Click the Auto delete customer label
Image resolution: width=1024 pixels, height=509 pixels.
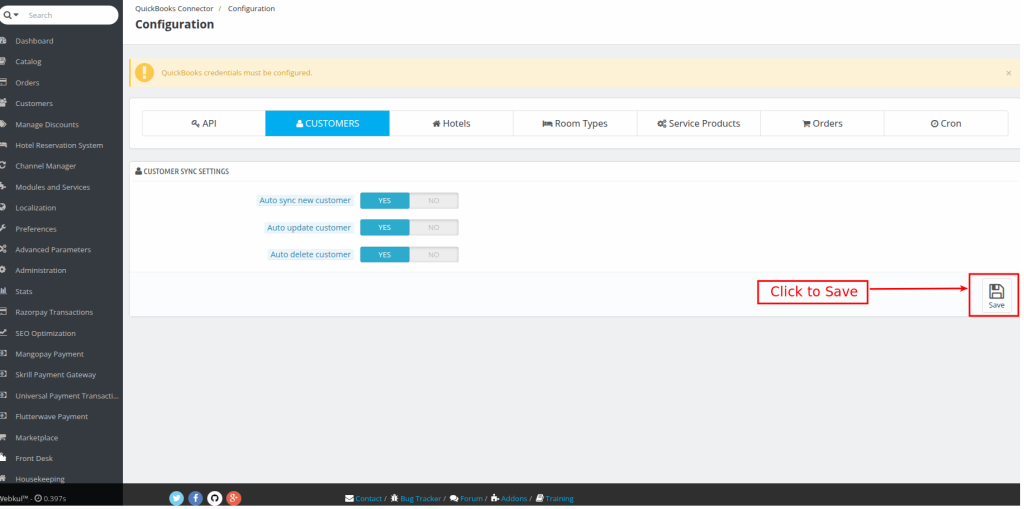click(x=311, y=254)
